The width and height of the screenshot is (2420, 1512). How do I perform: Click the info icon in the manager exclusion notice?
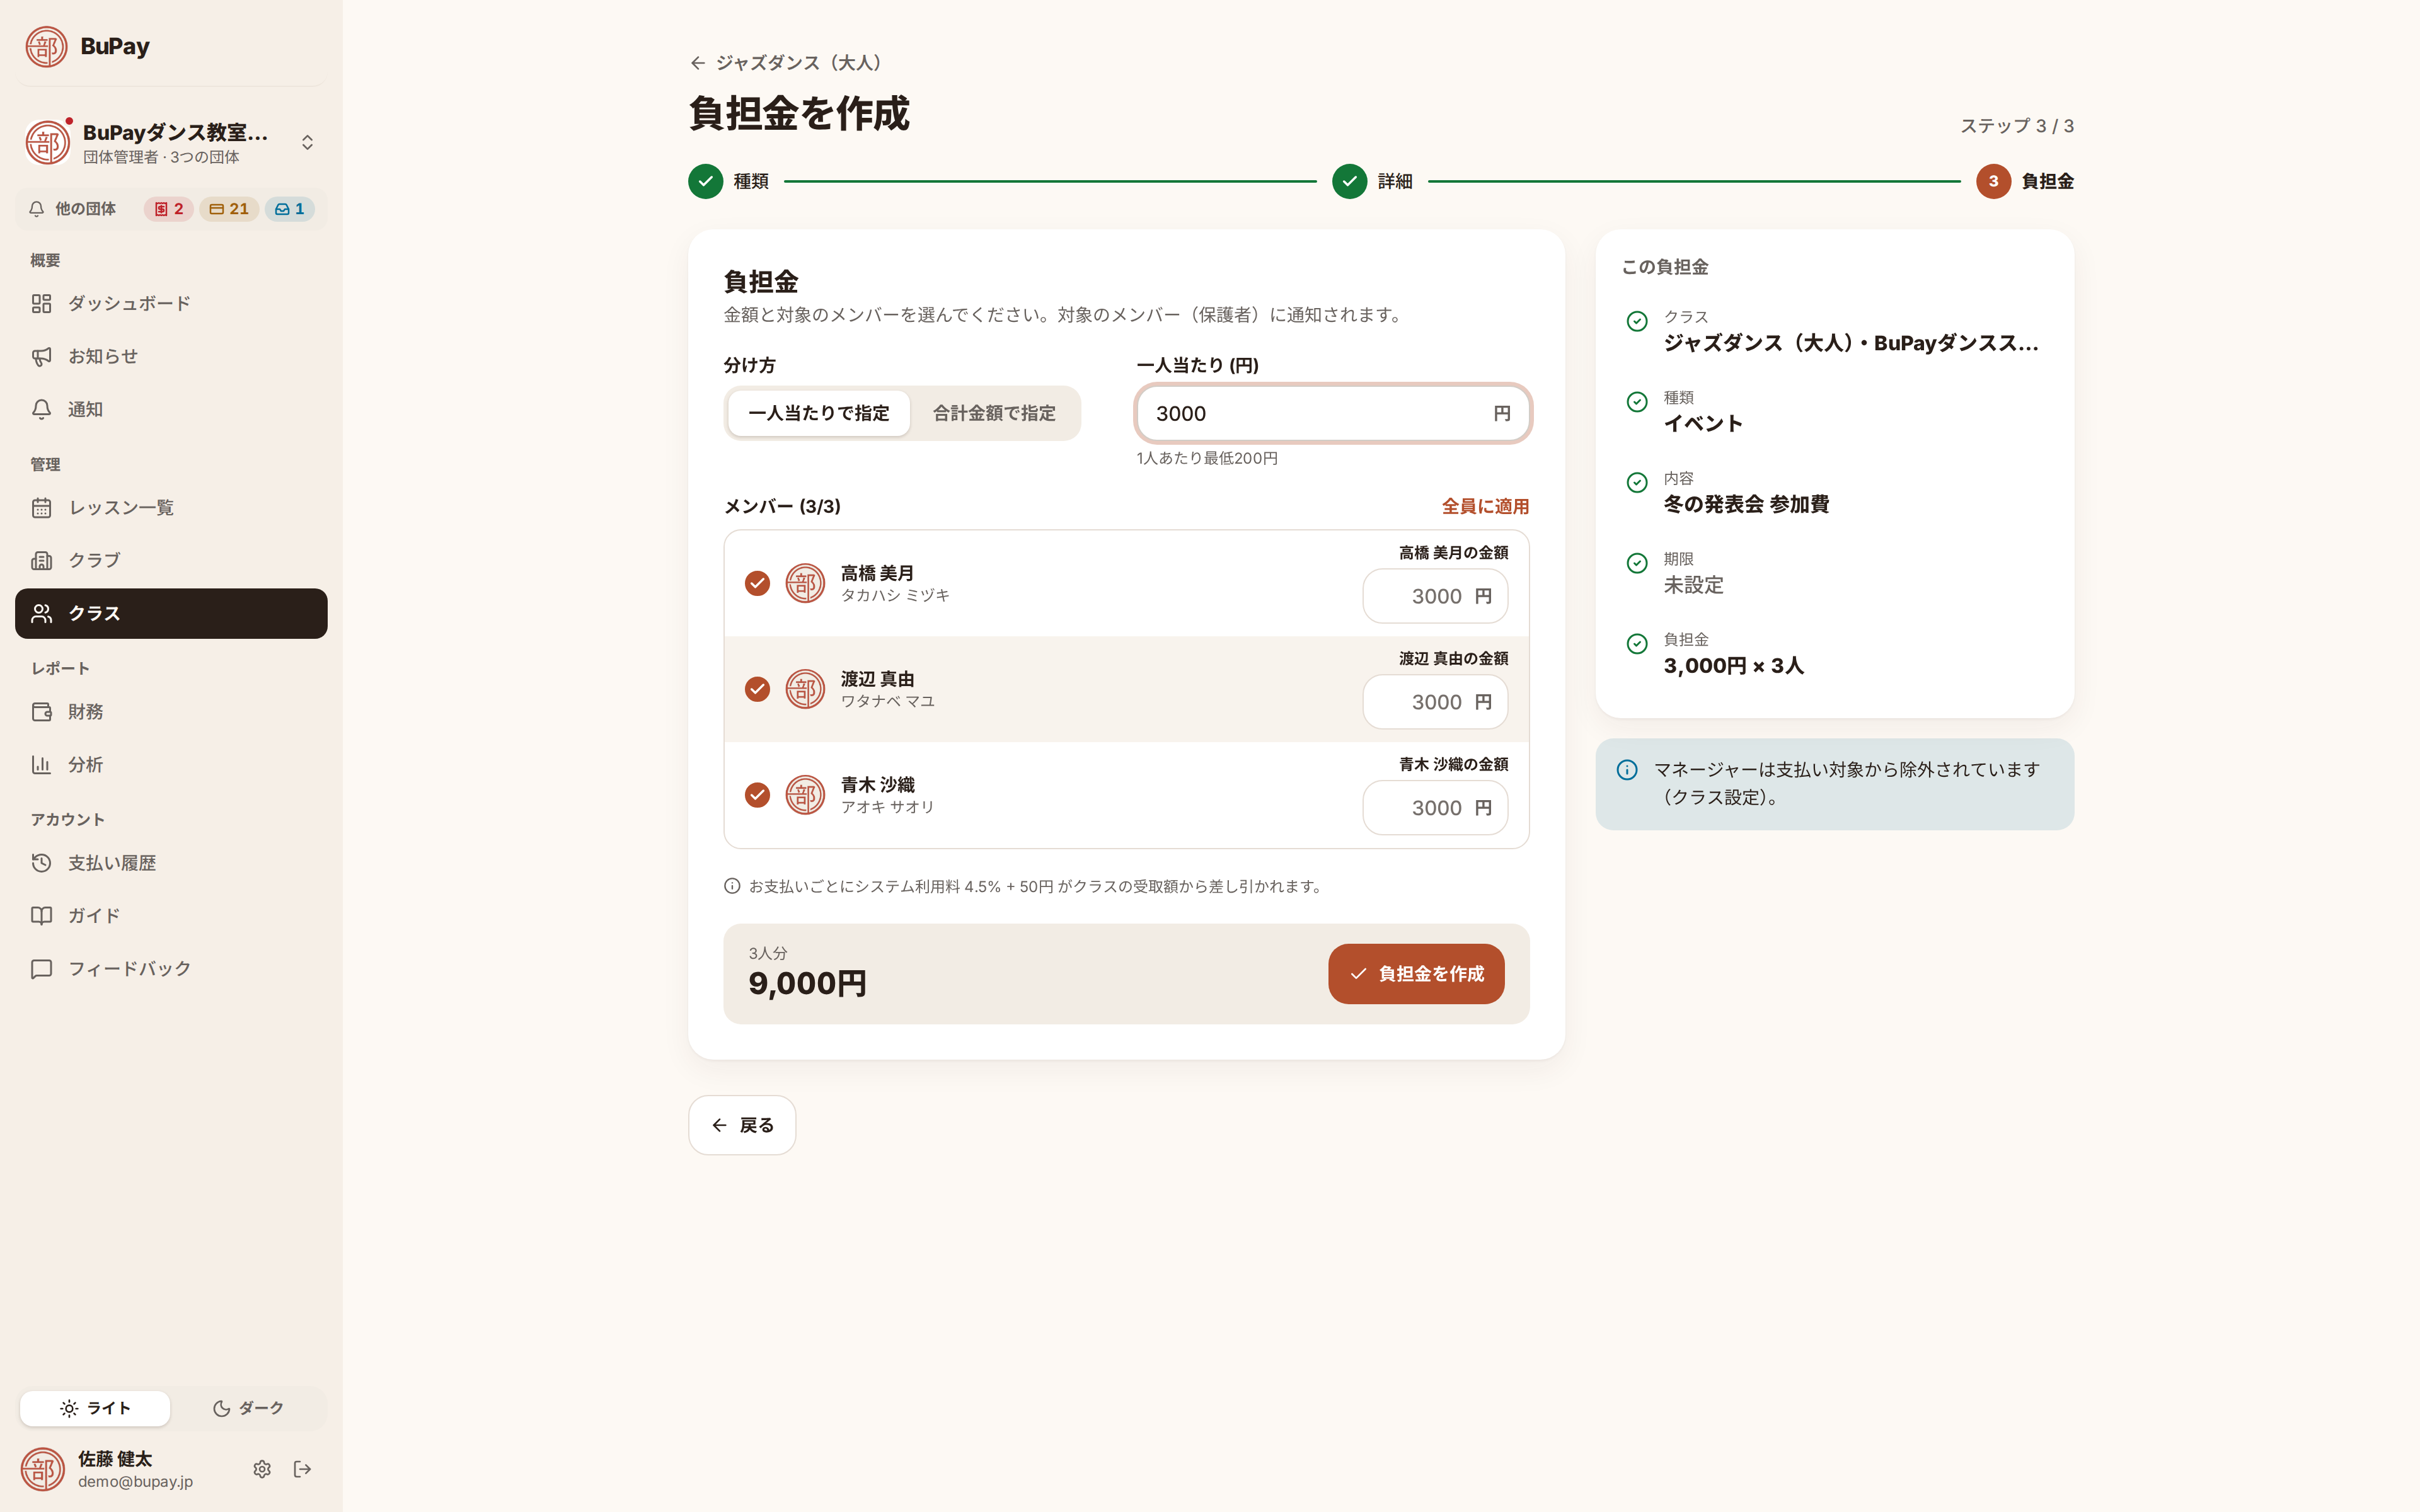(1627, 770)
